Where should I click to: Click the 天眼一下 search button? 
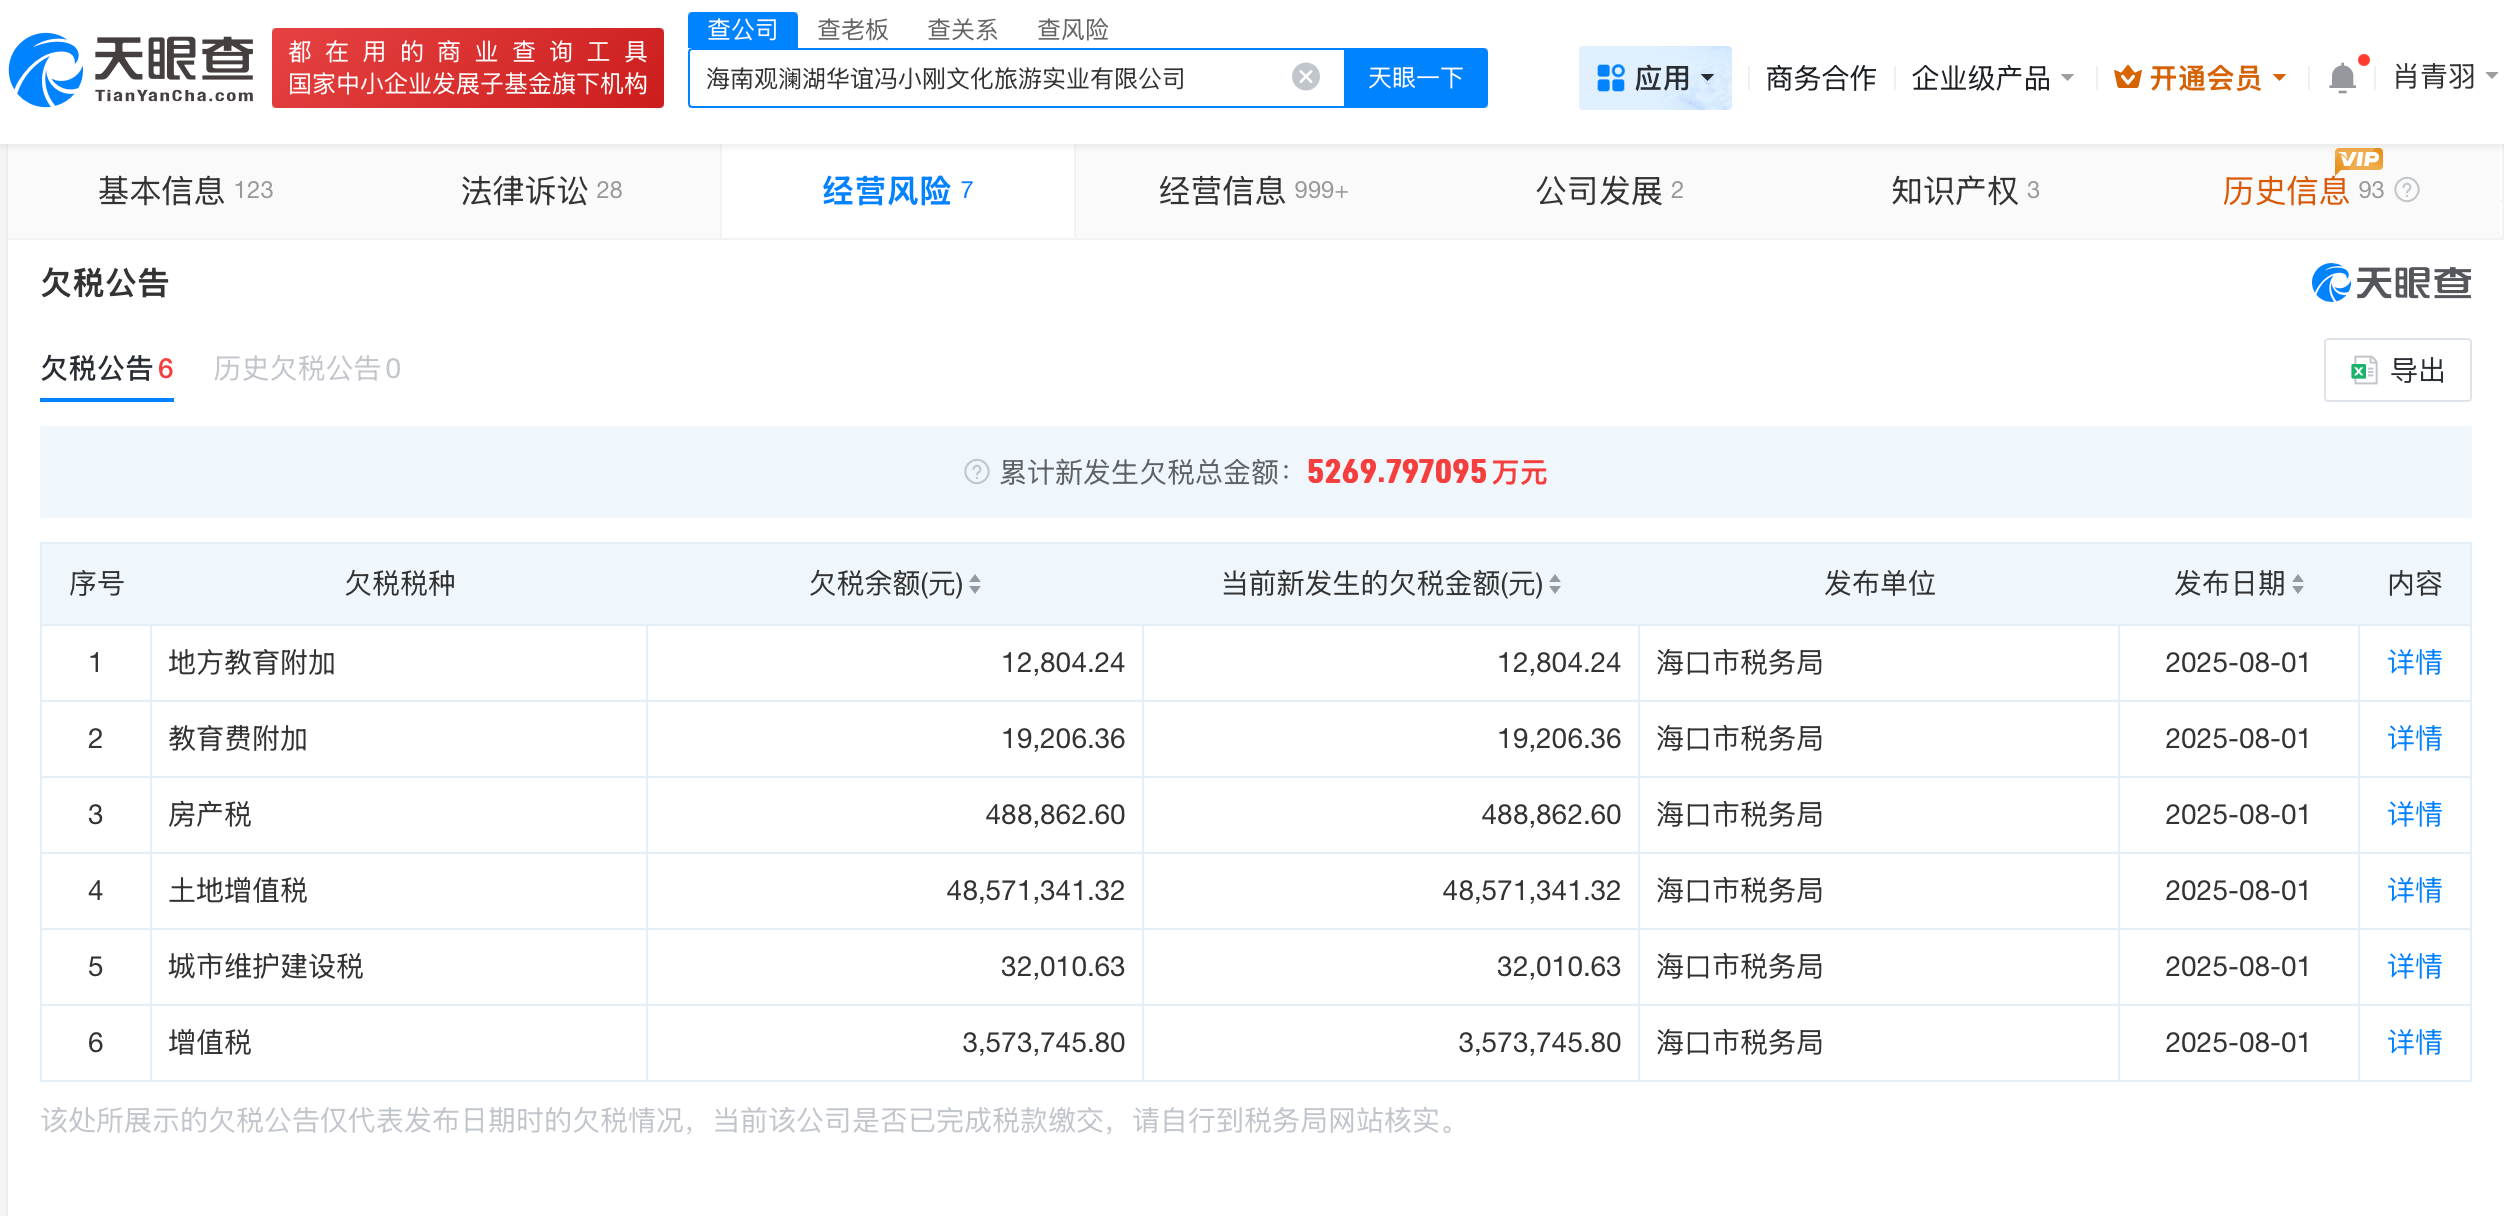(x=1416, y=76)
